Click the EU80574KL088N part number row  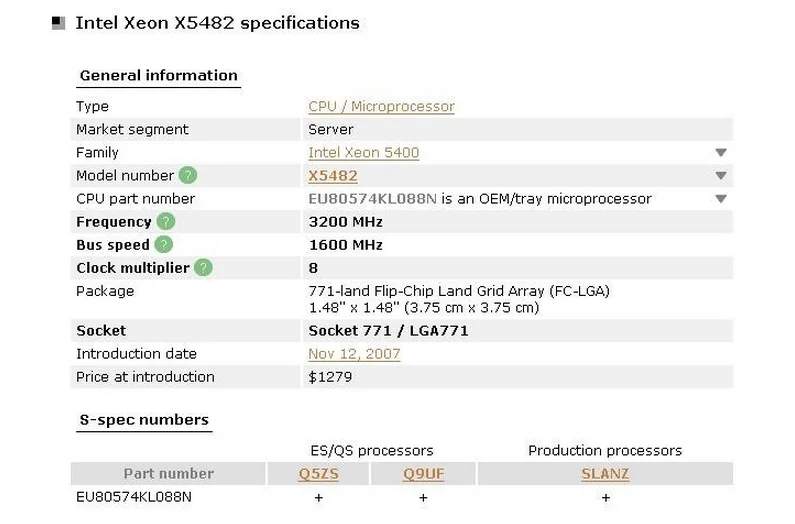click(134, 497)
